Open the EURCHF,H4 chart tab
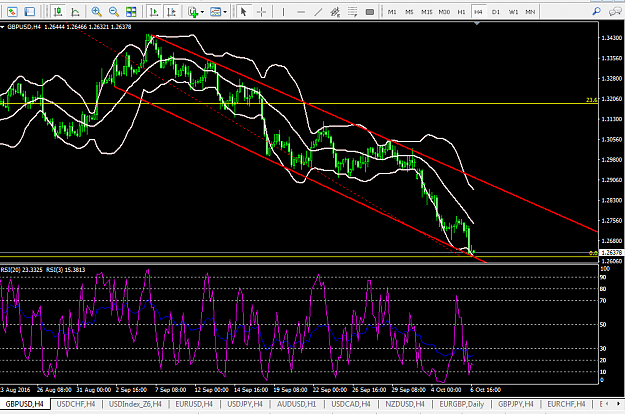The width and height of the screenshot is (625, 414). pos(566,404)
